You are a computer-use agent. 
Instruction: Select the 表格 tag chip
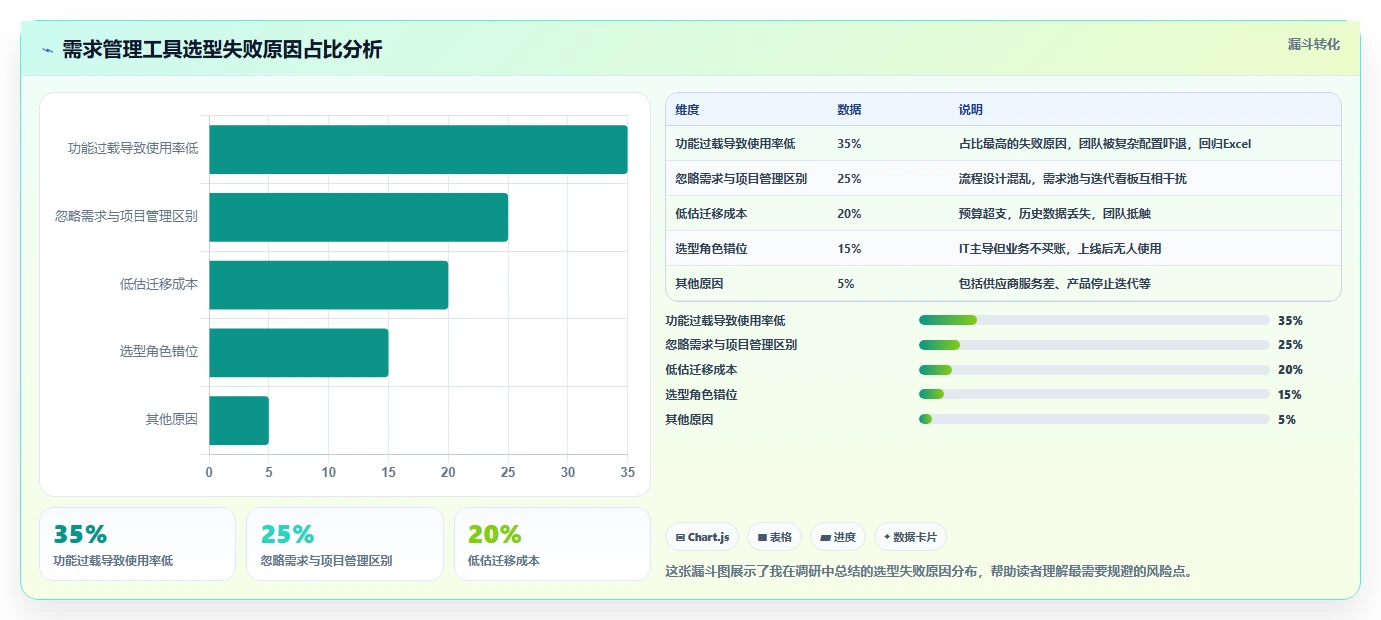774,537
